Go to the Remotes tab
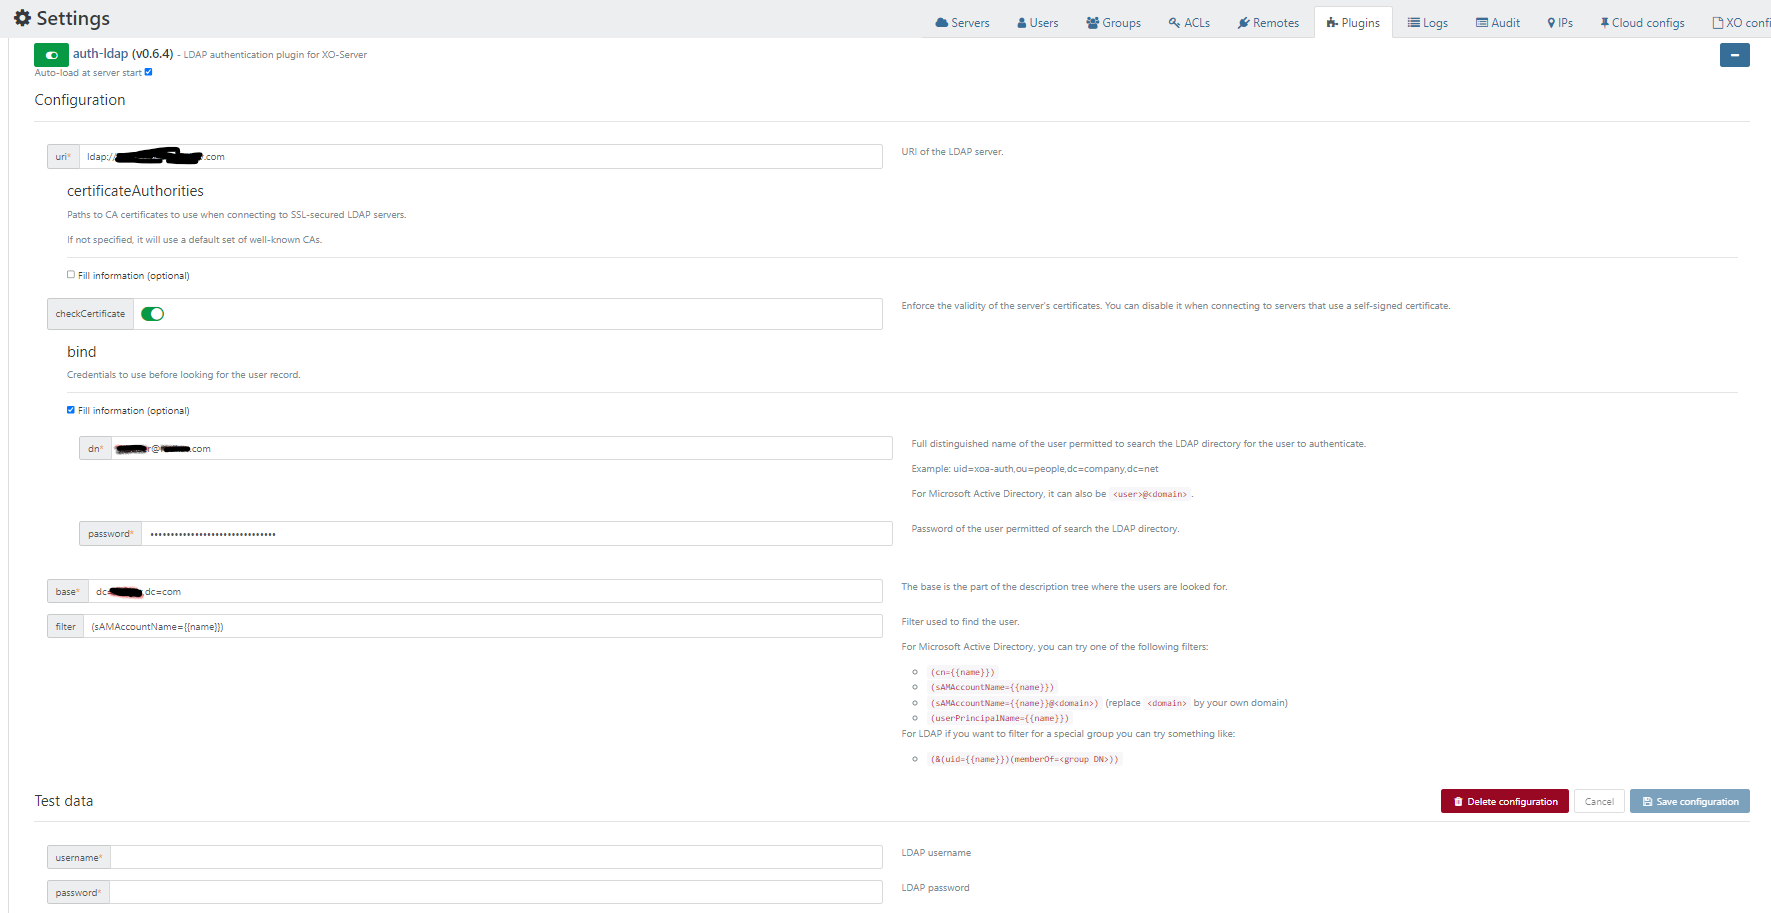The width and height of the screenshot is (1771, 913). 1268,23
